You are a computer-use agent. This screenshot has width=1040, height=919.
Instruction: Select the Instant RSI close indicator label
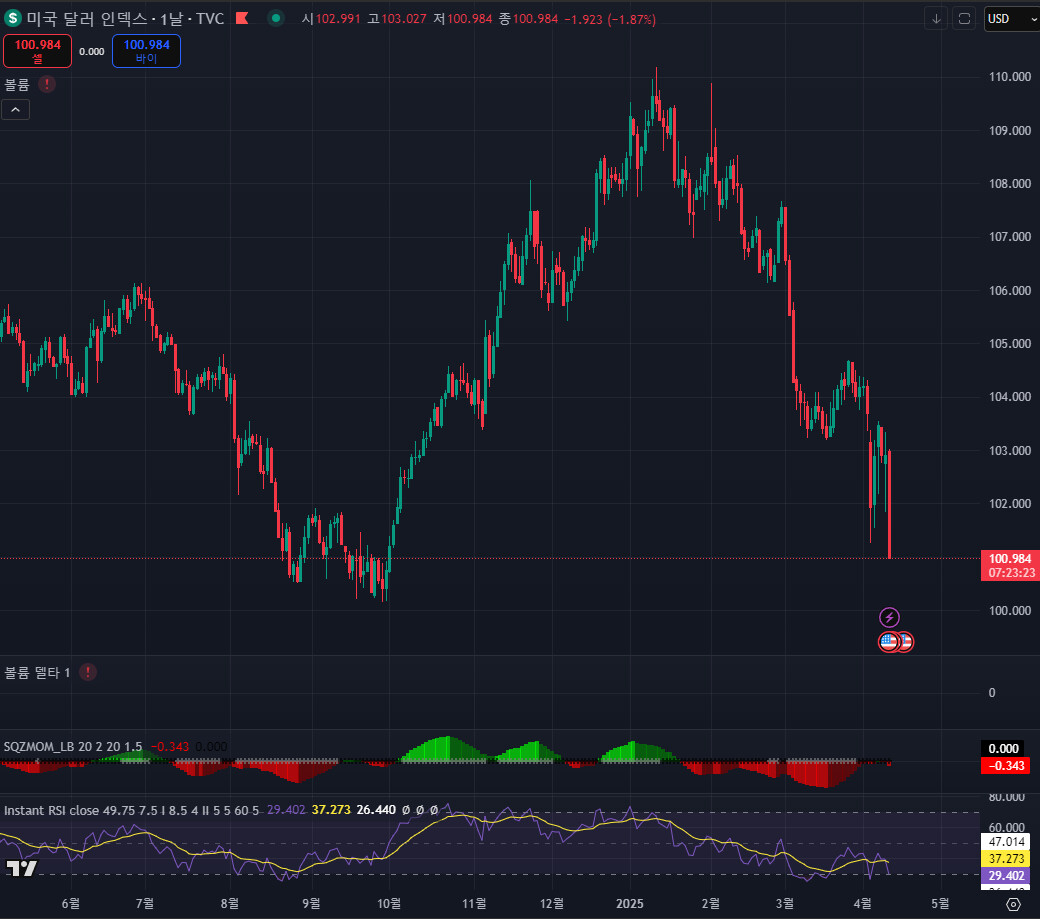pos(131,810)
